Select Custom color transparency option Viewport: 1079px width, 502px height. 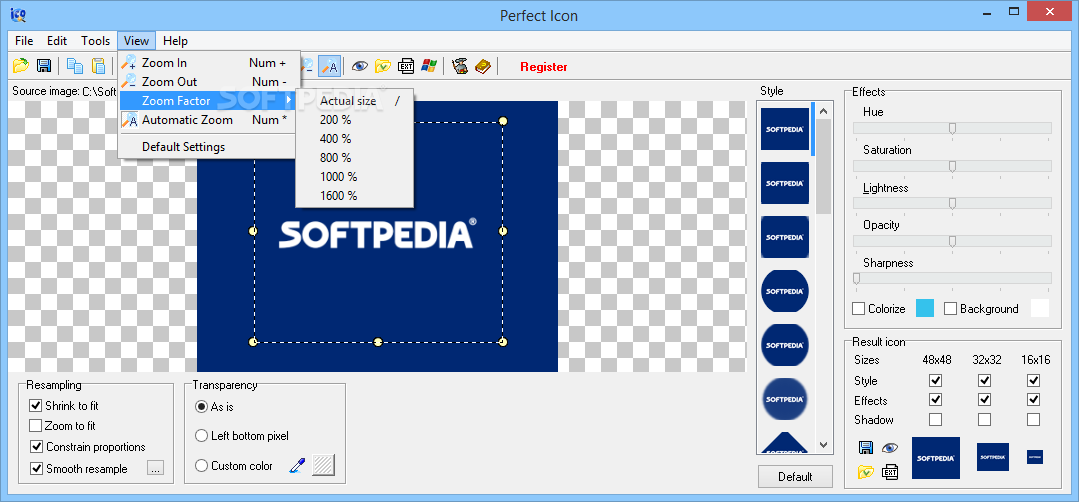pyautogui.click(x=202, y=466)
